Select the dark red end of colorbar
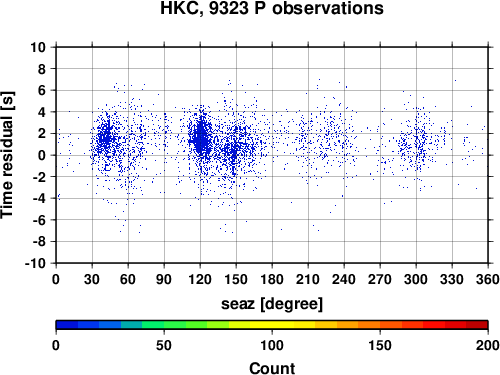 click(x=477, y=325)
